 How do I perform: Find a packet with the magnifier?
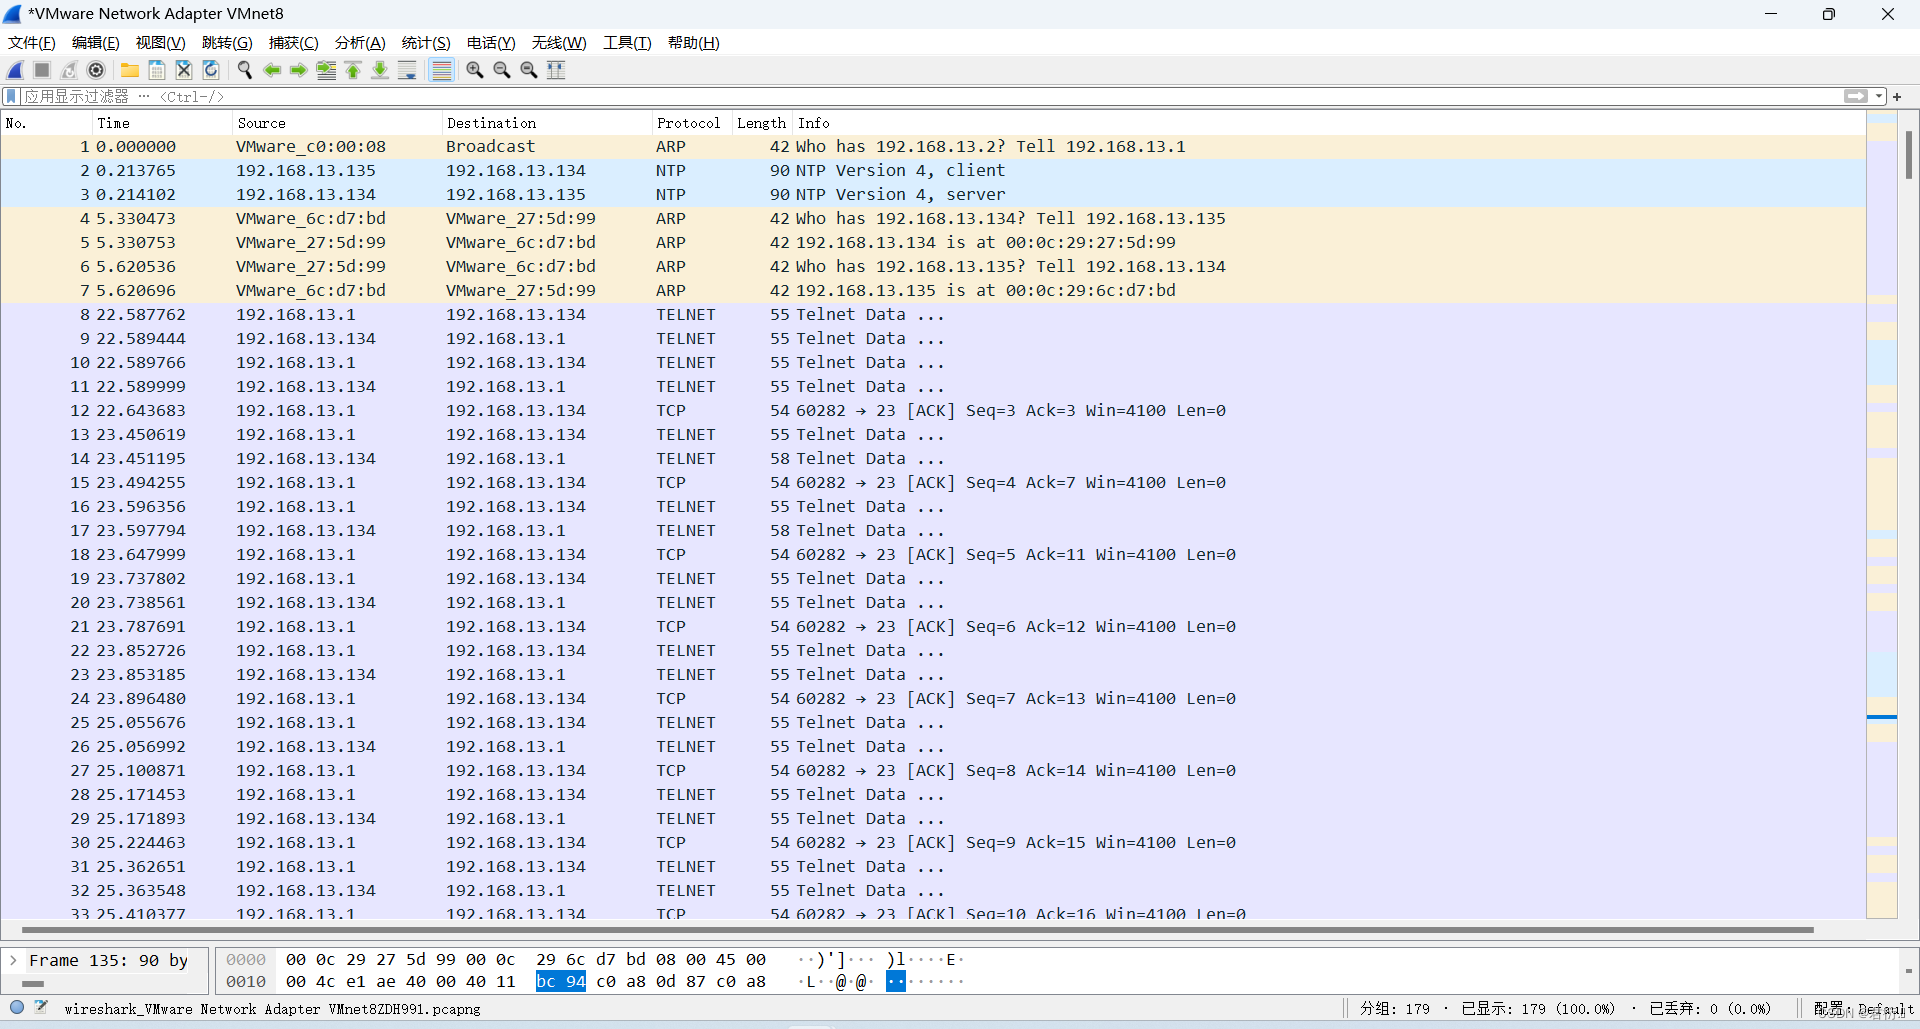click(245, 70)
